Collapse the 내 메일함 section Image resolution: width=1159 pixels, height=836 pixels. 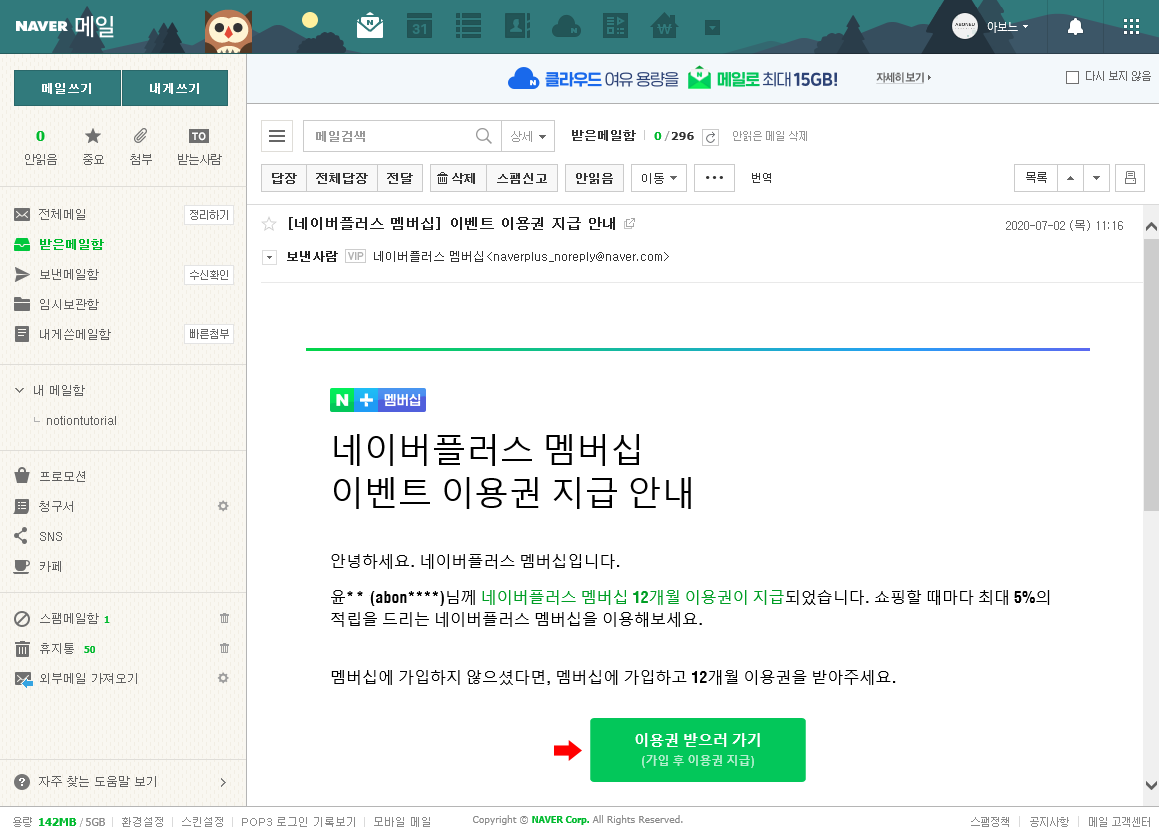pos(19,390)
